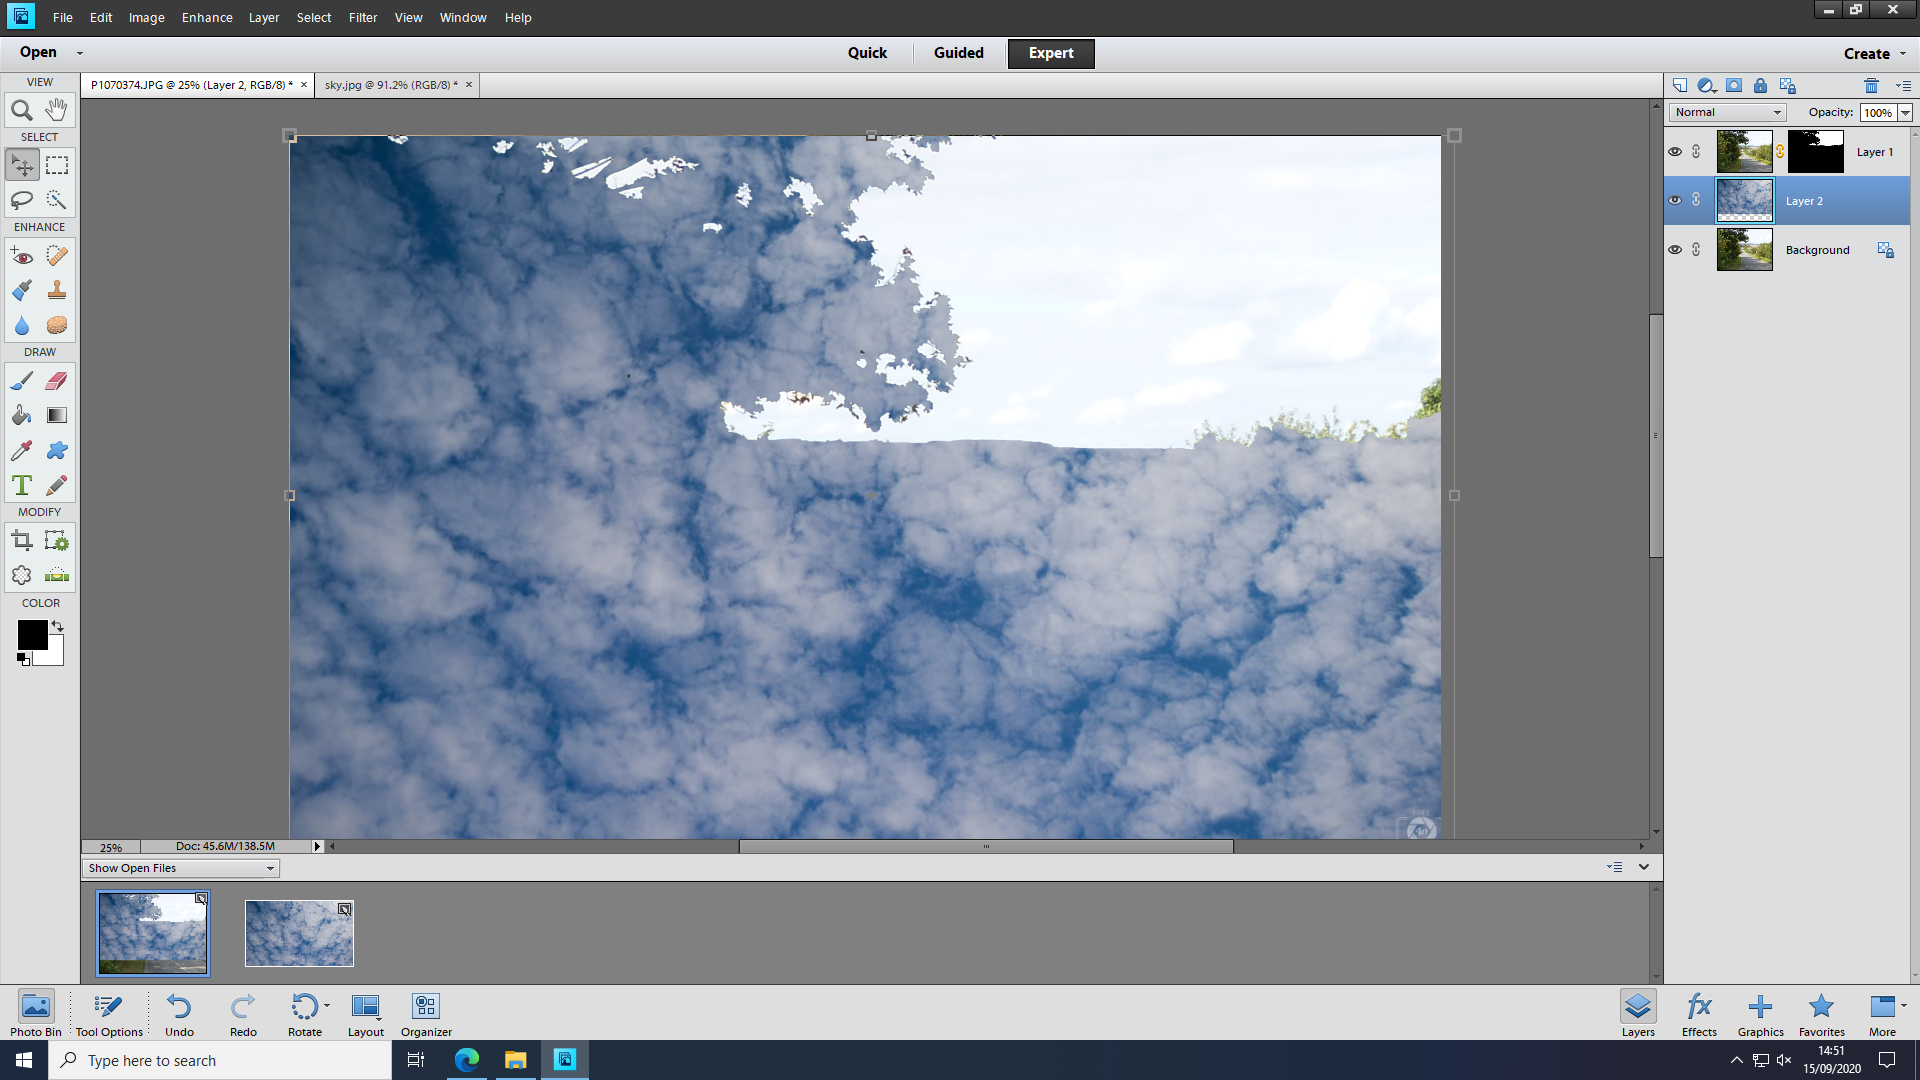Select the Hand tool
Viewport: 1920px width, 1080px height.
pyautogui.click(x=57, y=109)
